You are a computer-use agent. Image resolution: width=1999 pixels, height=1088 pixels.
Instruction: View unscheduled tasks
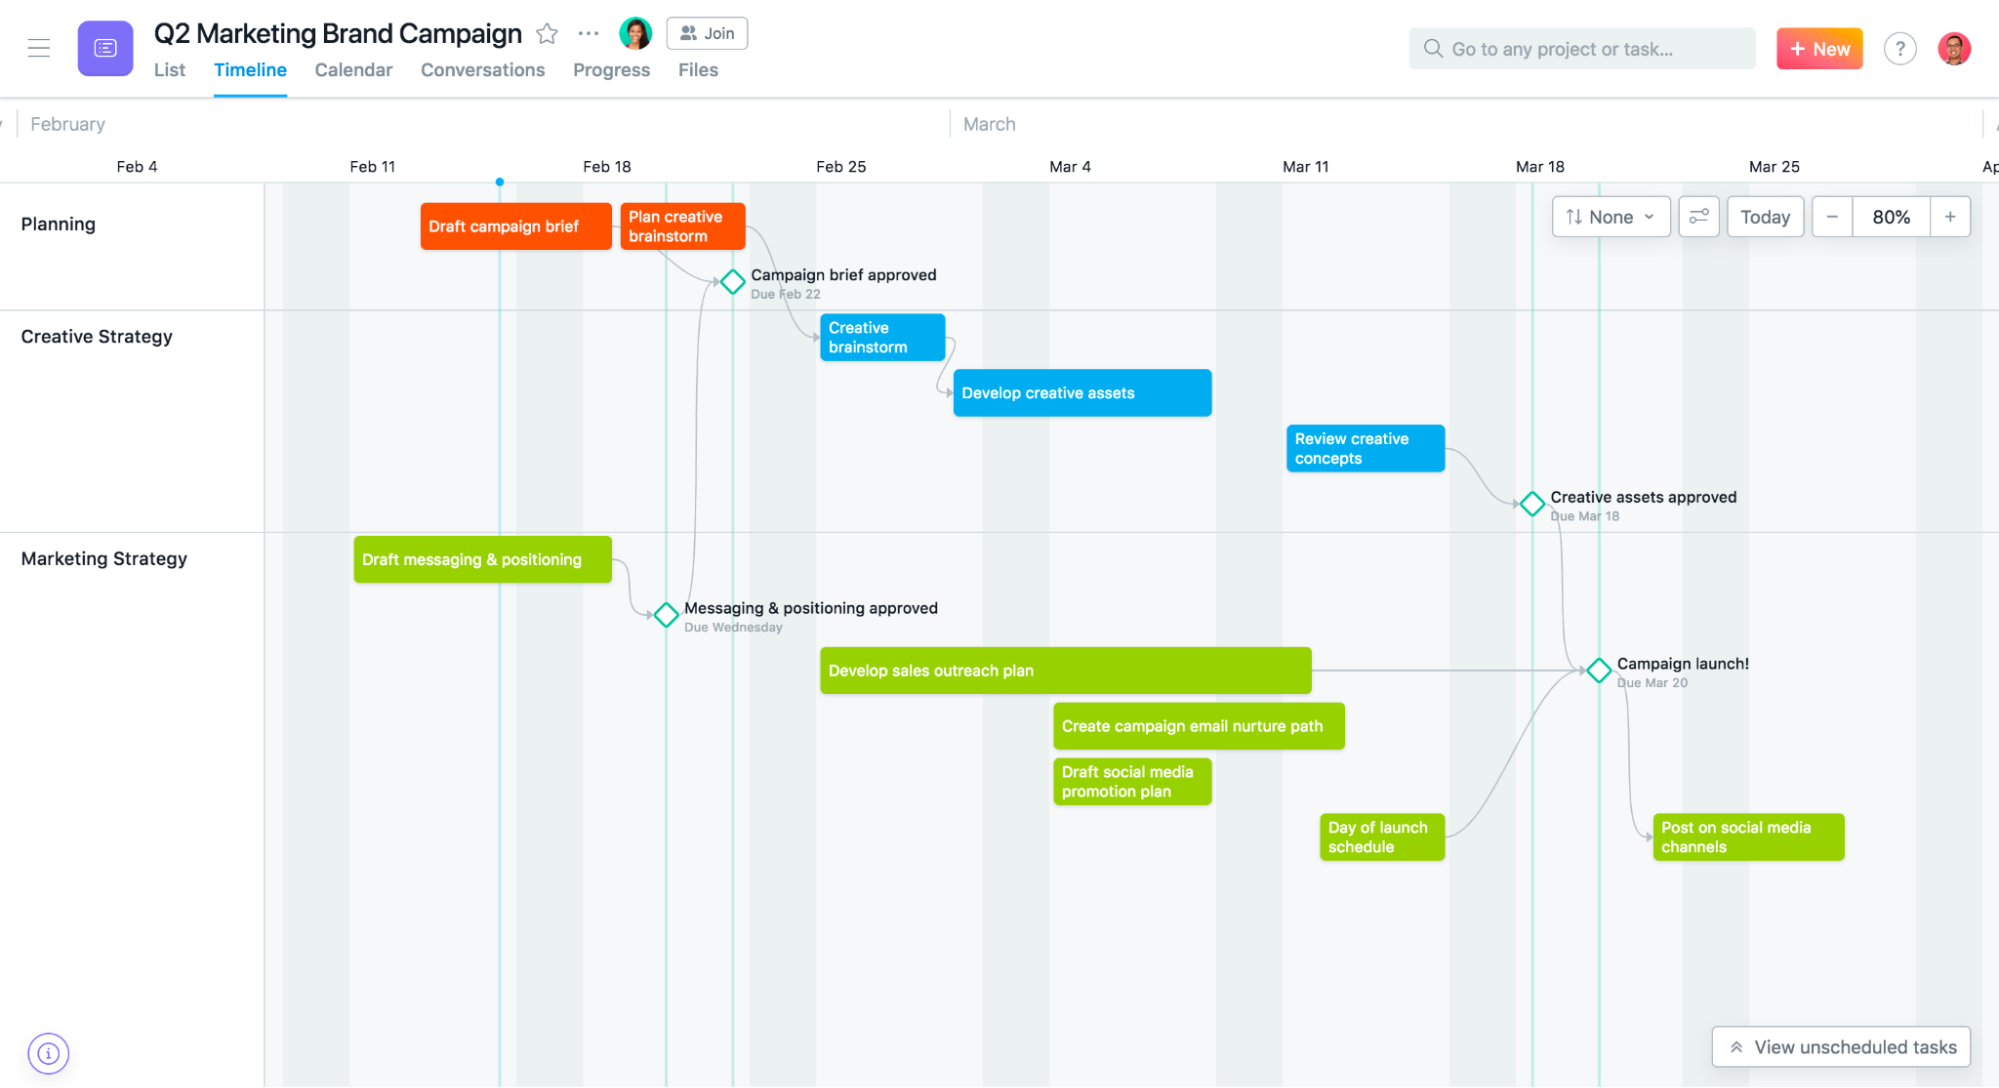[1840, 1046]
